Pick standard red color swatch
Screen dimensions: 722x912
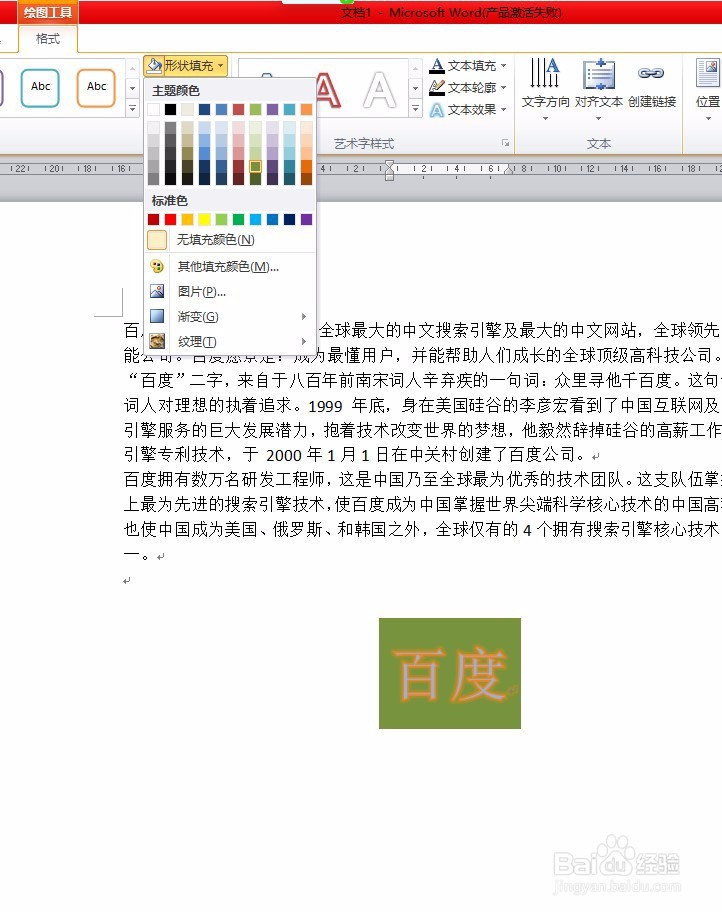tap(170, 219)
